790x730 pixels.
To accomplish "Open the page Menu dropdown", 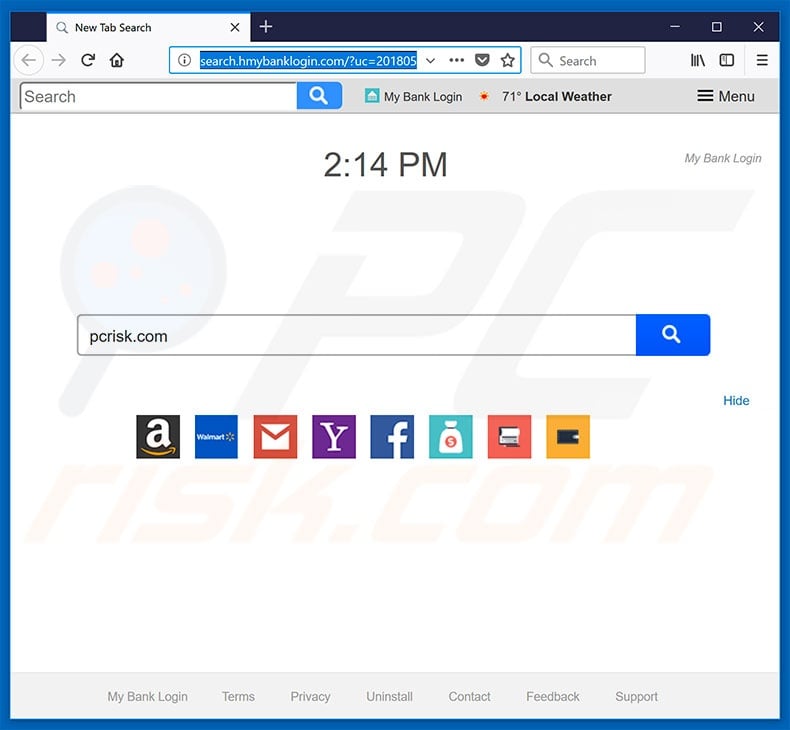I will [726, 96].
